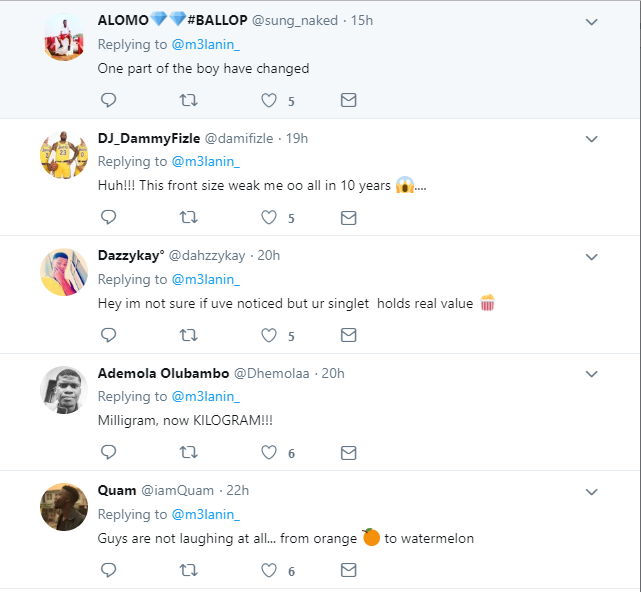This screenshot has width=641, height=592.
Task: Message icon on ALOMO's tweet
Action: pos(348,100)
